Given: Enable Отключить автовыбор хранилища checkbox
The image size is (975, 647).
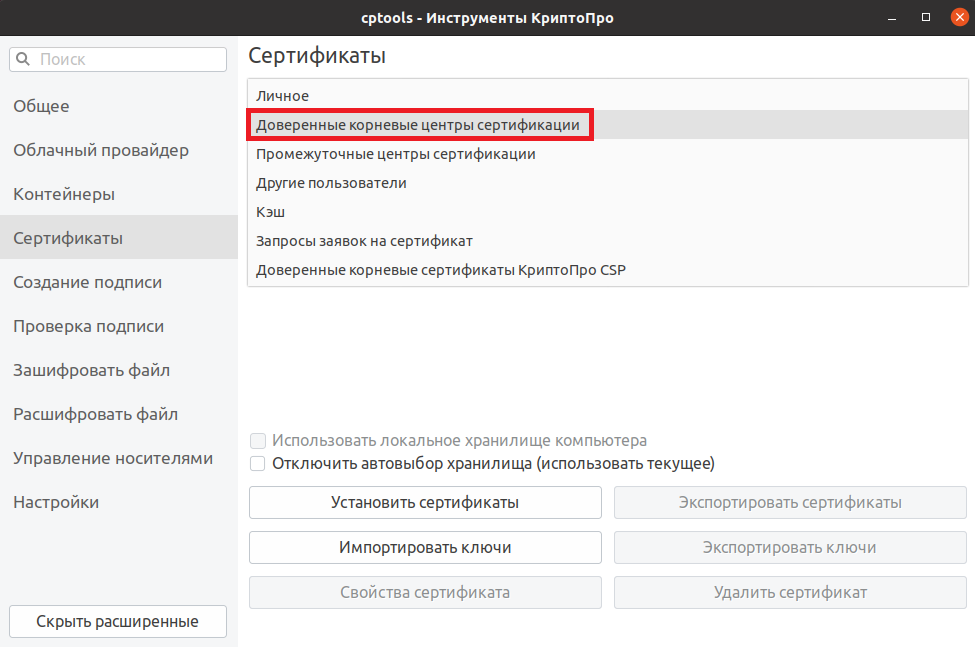Looking at the screenshot, I should point(258,464).
